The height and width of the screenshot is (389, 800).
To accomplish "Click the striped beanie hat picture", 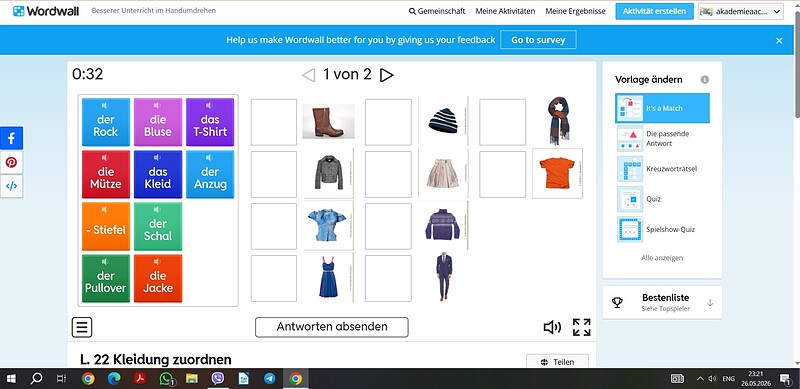I will 443,121.
